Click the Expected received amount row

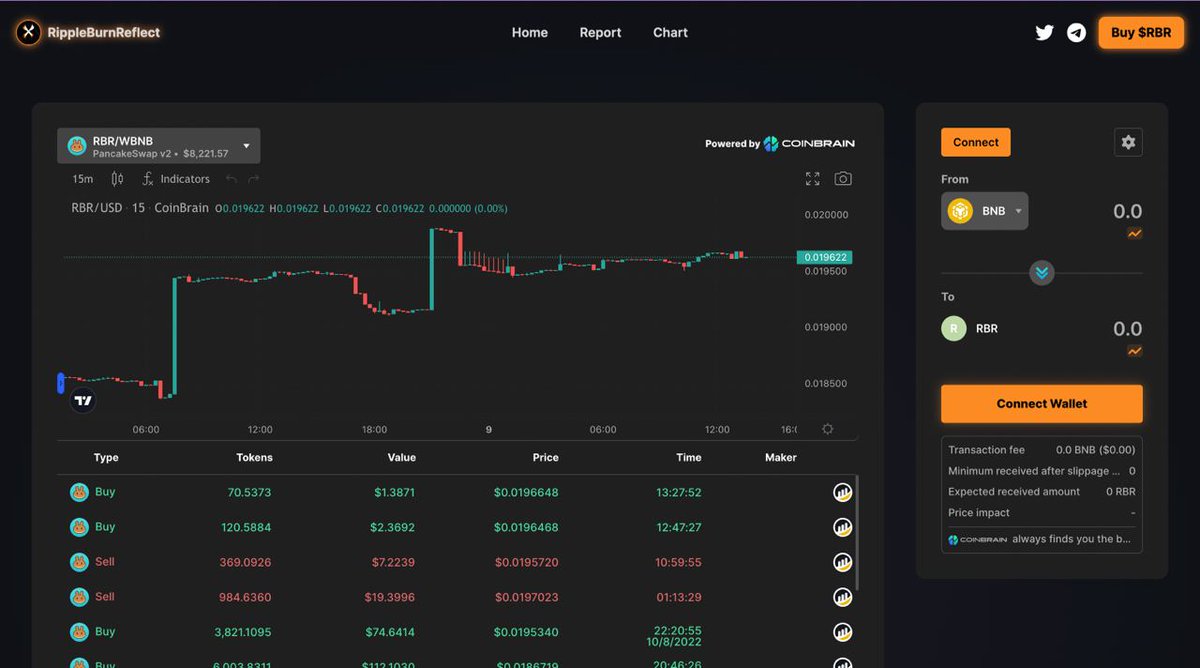pos(1041,491)
